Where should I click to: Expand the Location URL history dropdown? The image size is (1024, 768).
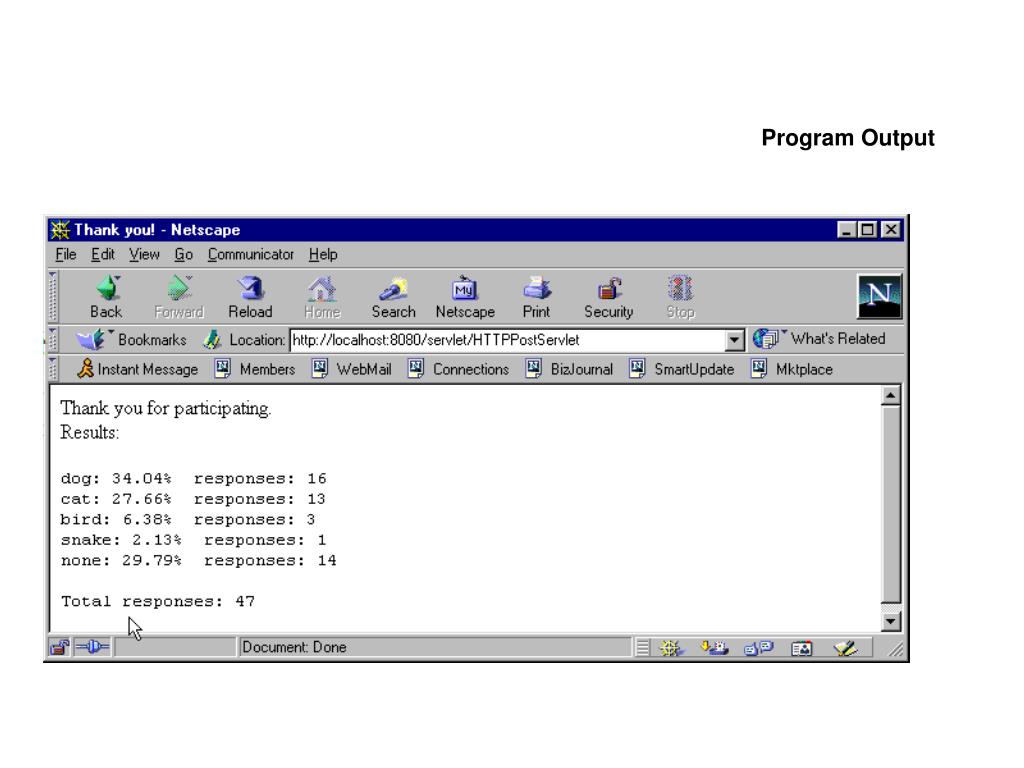click(734, 340)
